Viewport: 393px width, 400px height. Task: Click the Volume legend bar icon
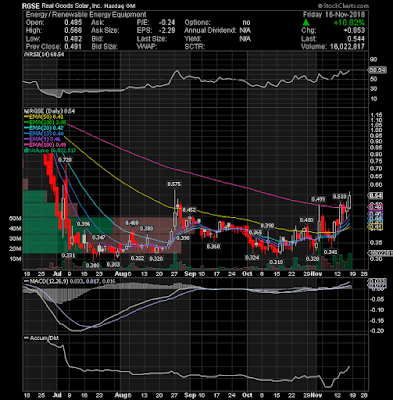[x=25, y=151]
